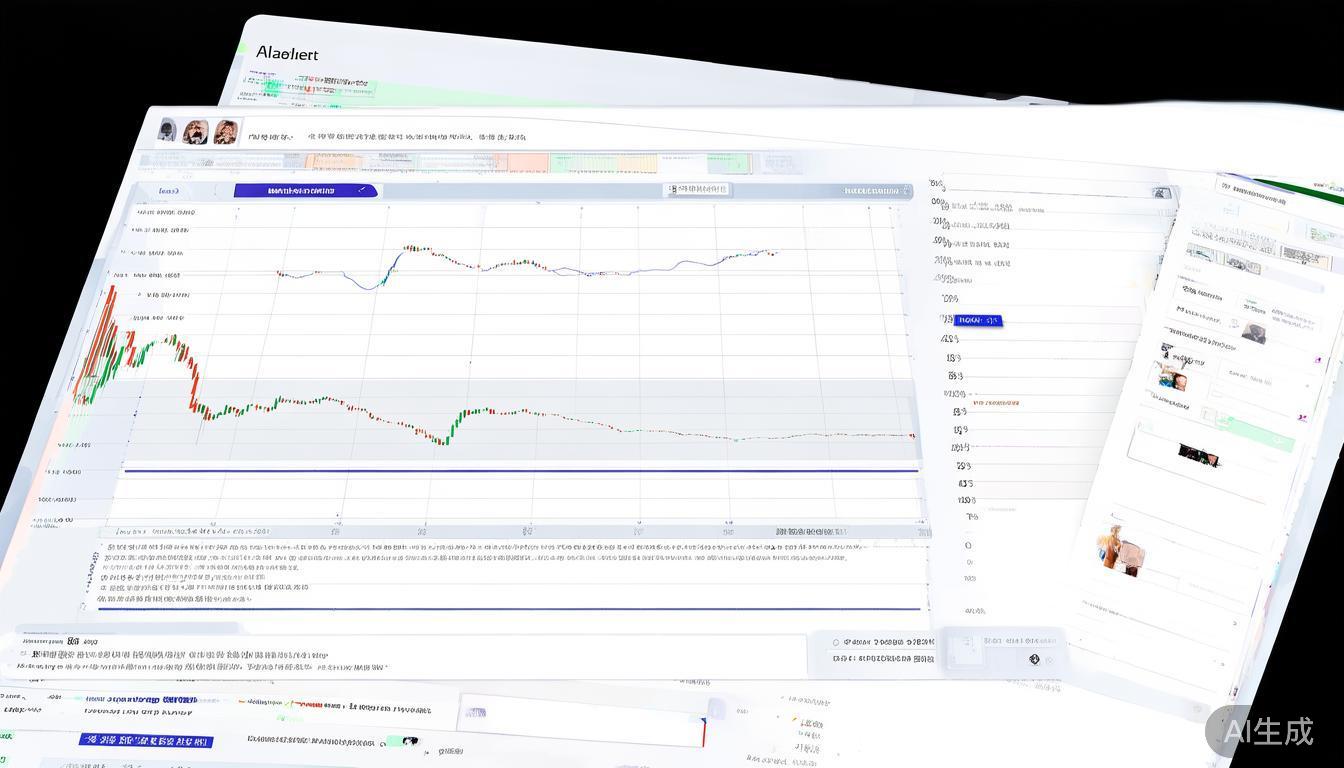
Task: Open the grey dropdown in the chart toolbar
Action: coord(698,189)
